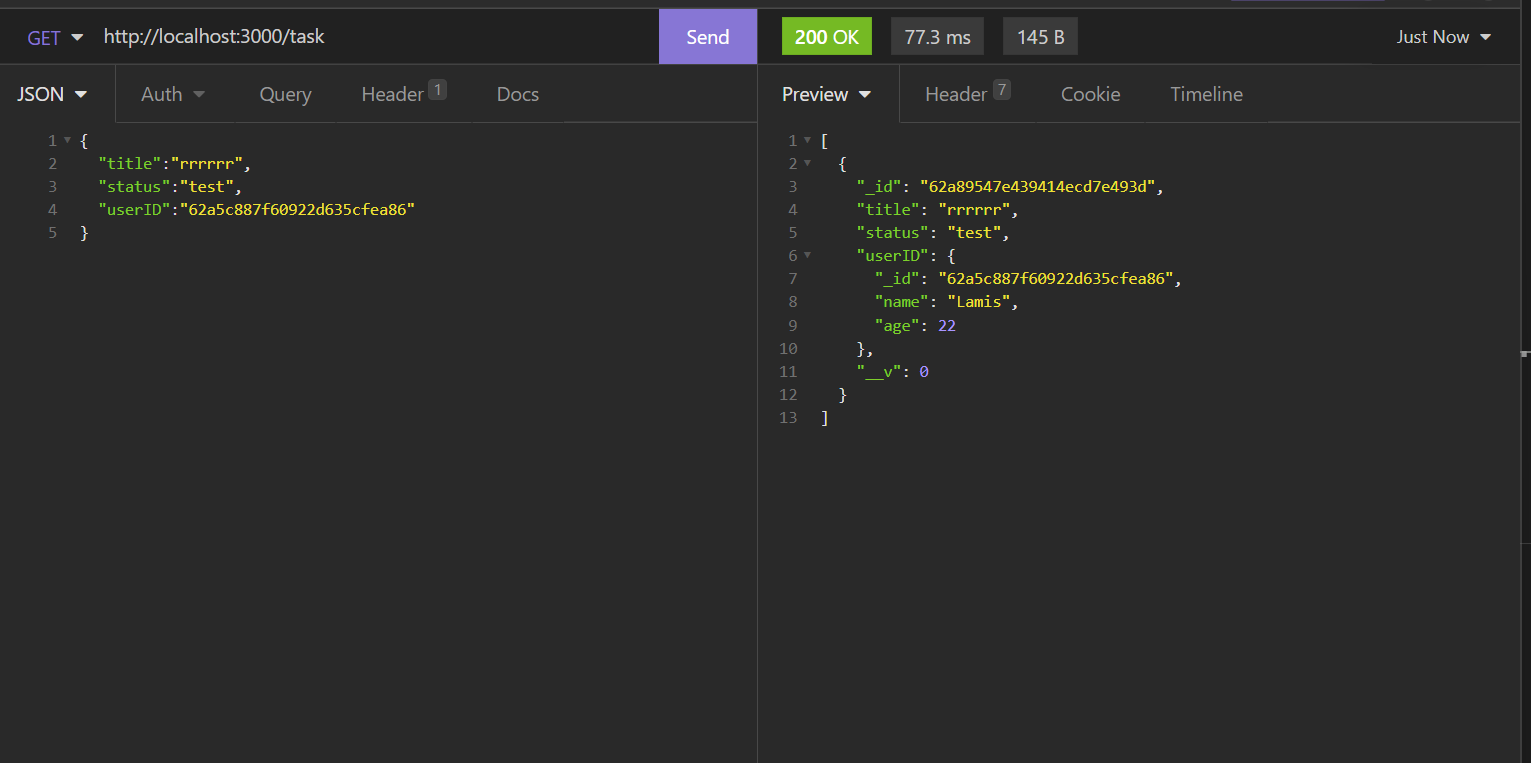The height and width of the screenshot is (763, 1531).
Task: Open the Auth tab dropdown
Action: point(173,94)
